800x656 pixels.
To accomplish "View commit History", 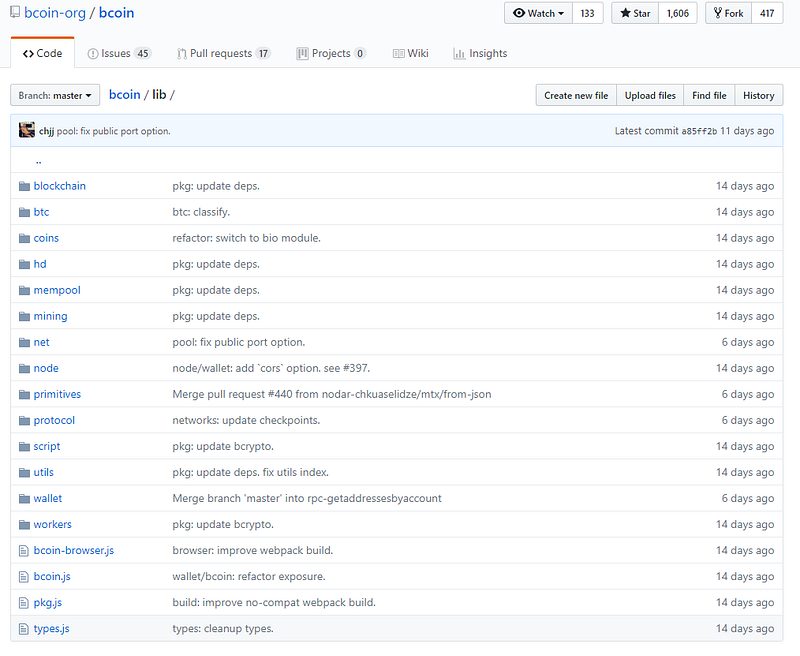I will click(x=758, y=96).
